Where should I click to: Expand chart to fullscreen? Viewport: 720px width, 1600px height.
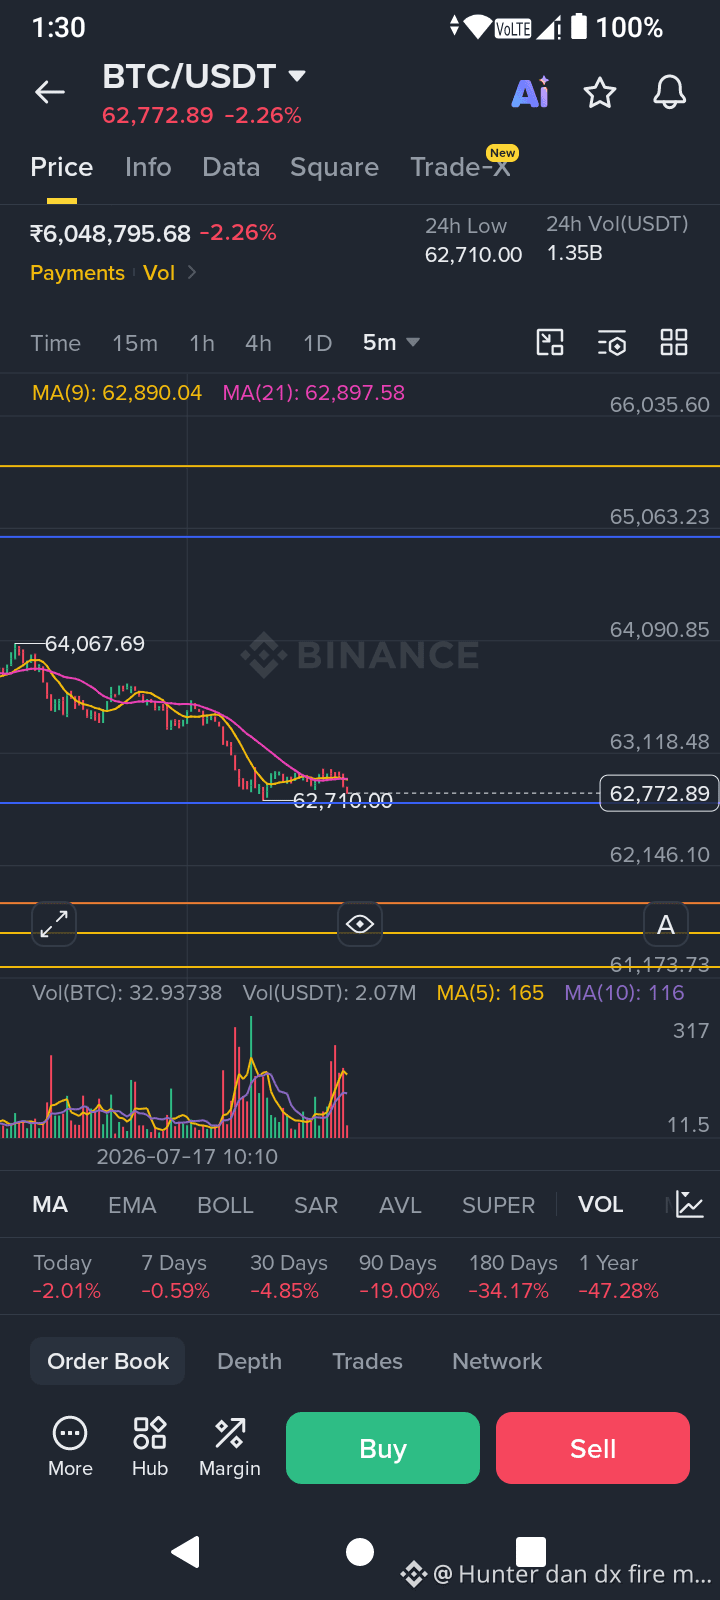click(x=54, y=923)
